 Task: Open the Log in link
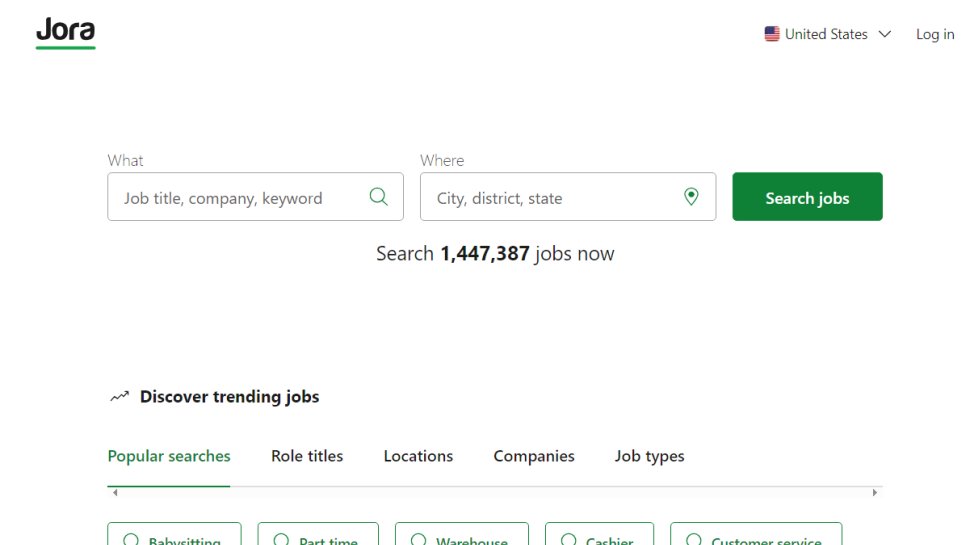click(935, 34)
